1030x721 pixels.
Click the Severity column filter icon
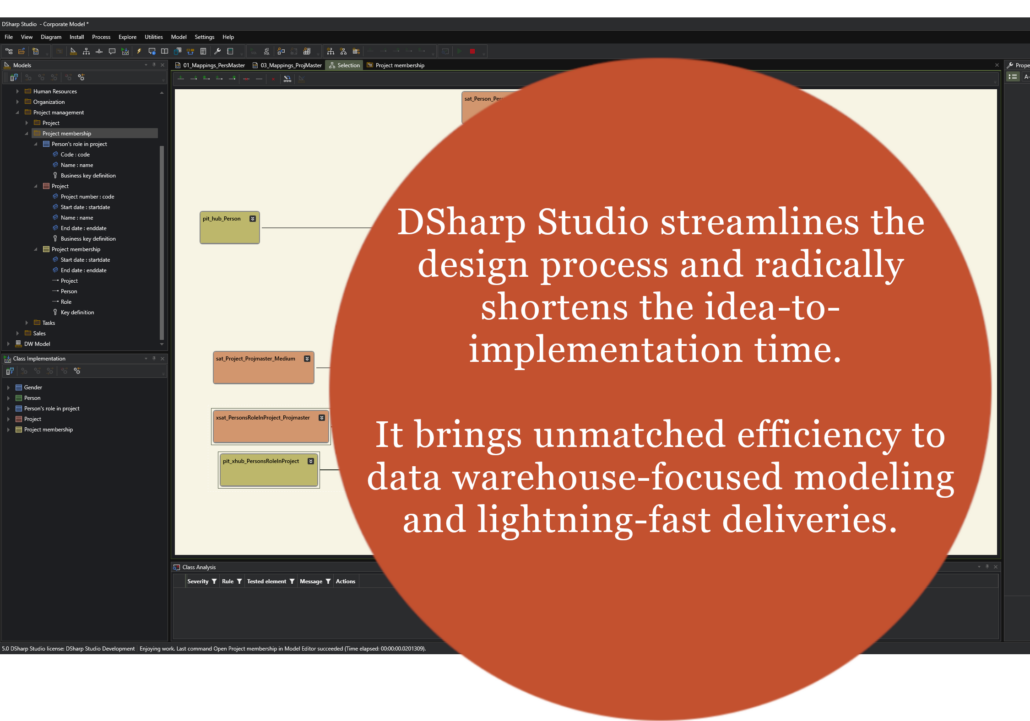pos(214,581)
